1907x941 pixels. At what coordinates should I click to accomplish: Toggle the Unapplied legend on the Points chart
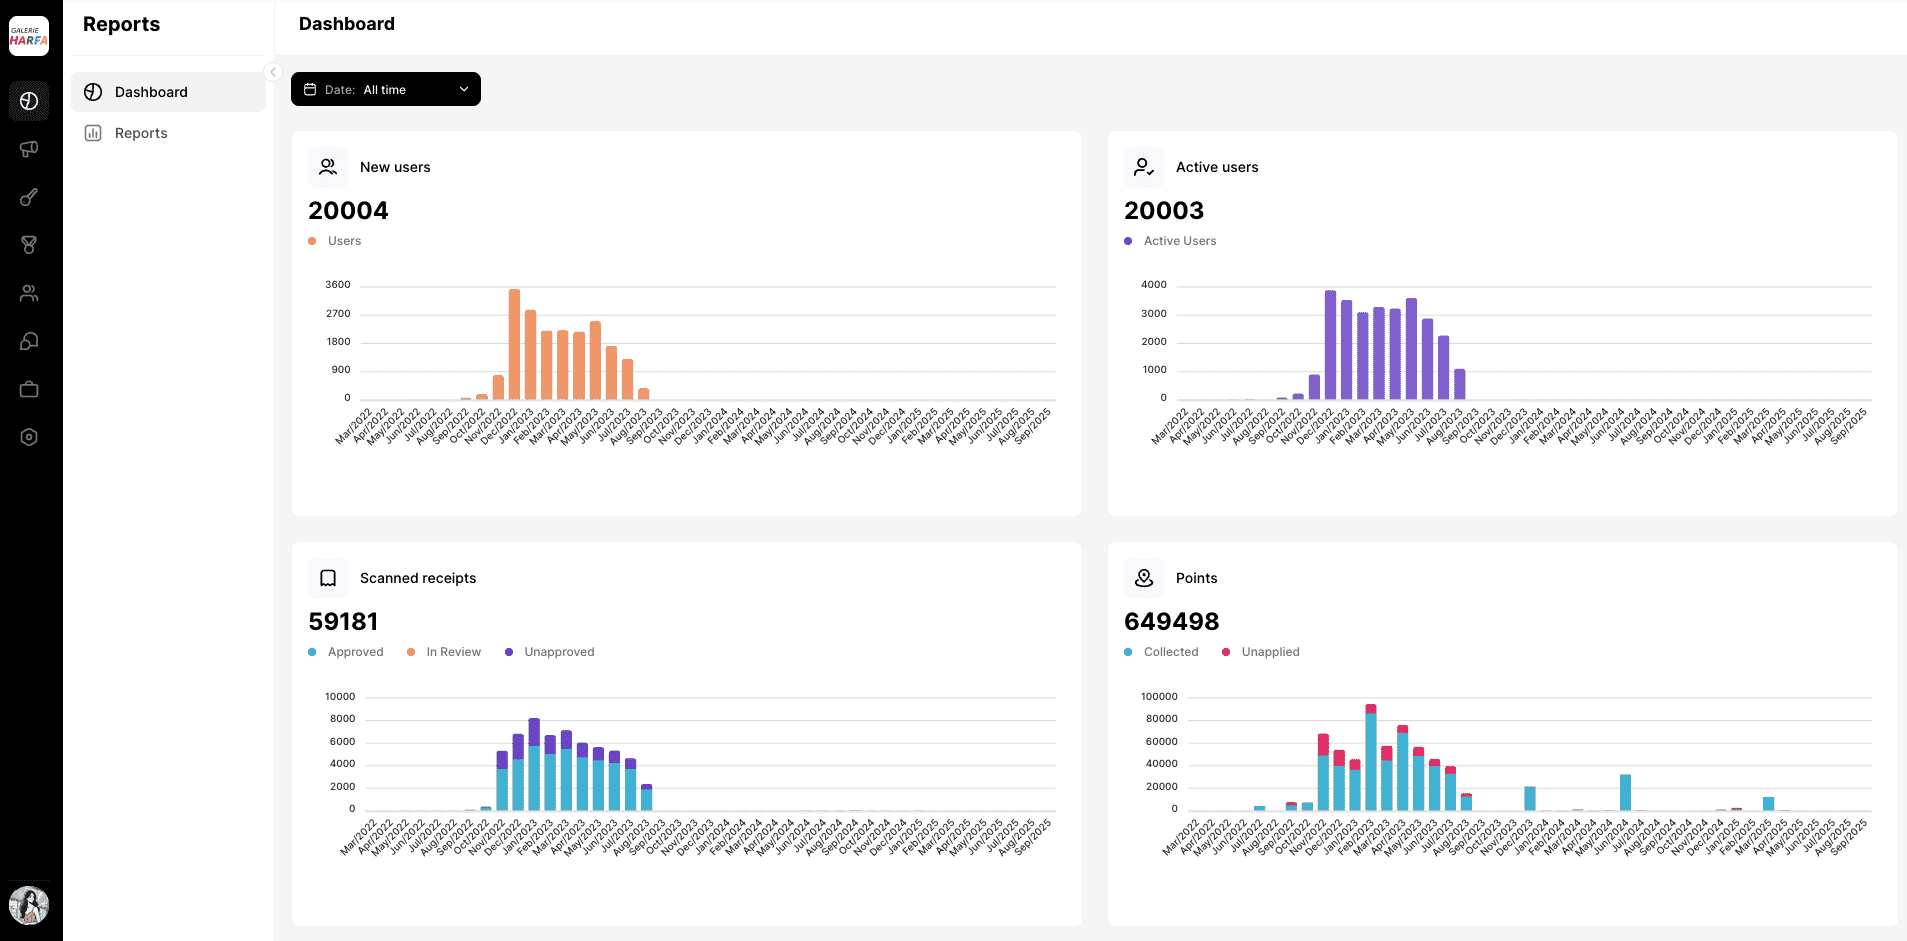1261,651
